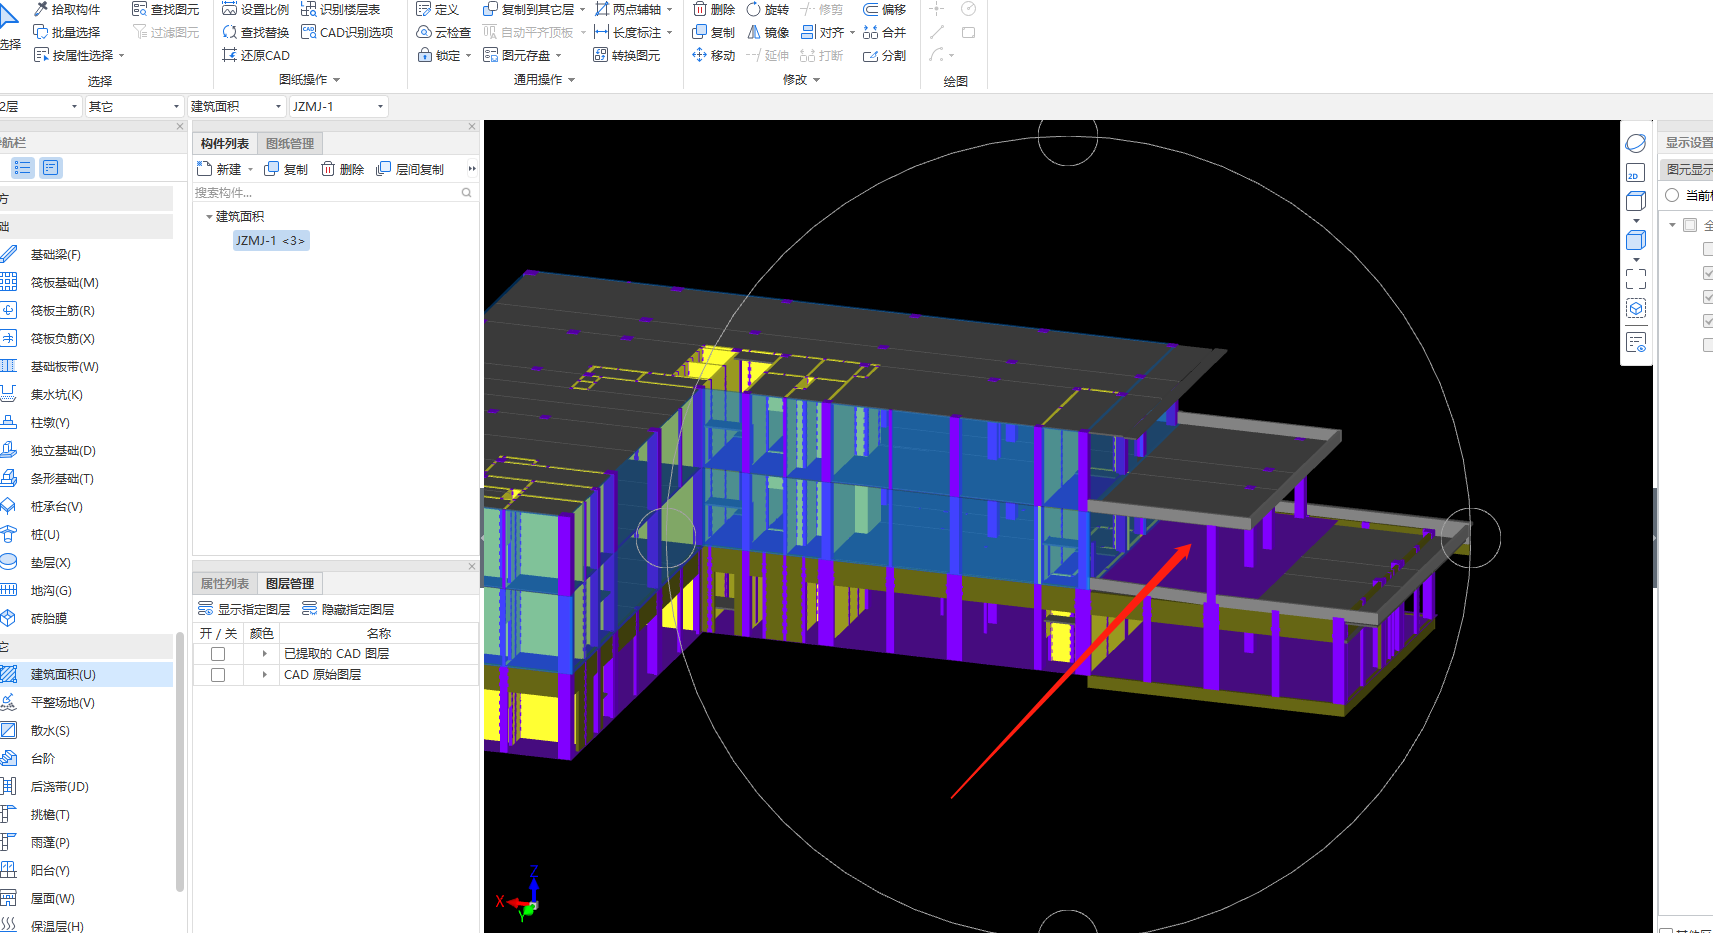Image resolution: width=1713 pixels, height=933 pixels.
Task: Click the 拾取构件 pick component tool
Action: (67, 9)
